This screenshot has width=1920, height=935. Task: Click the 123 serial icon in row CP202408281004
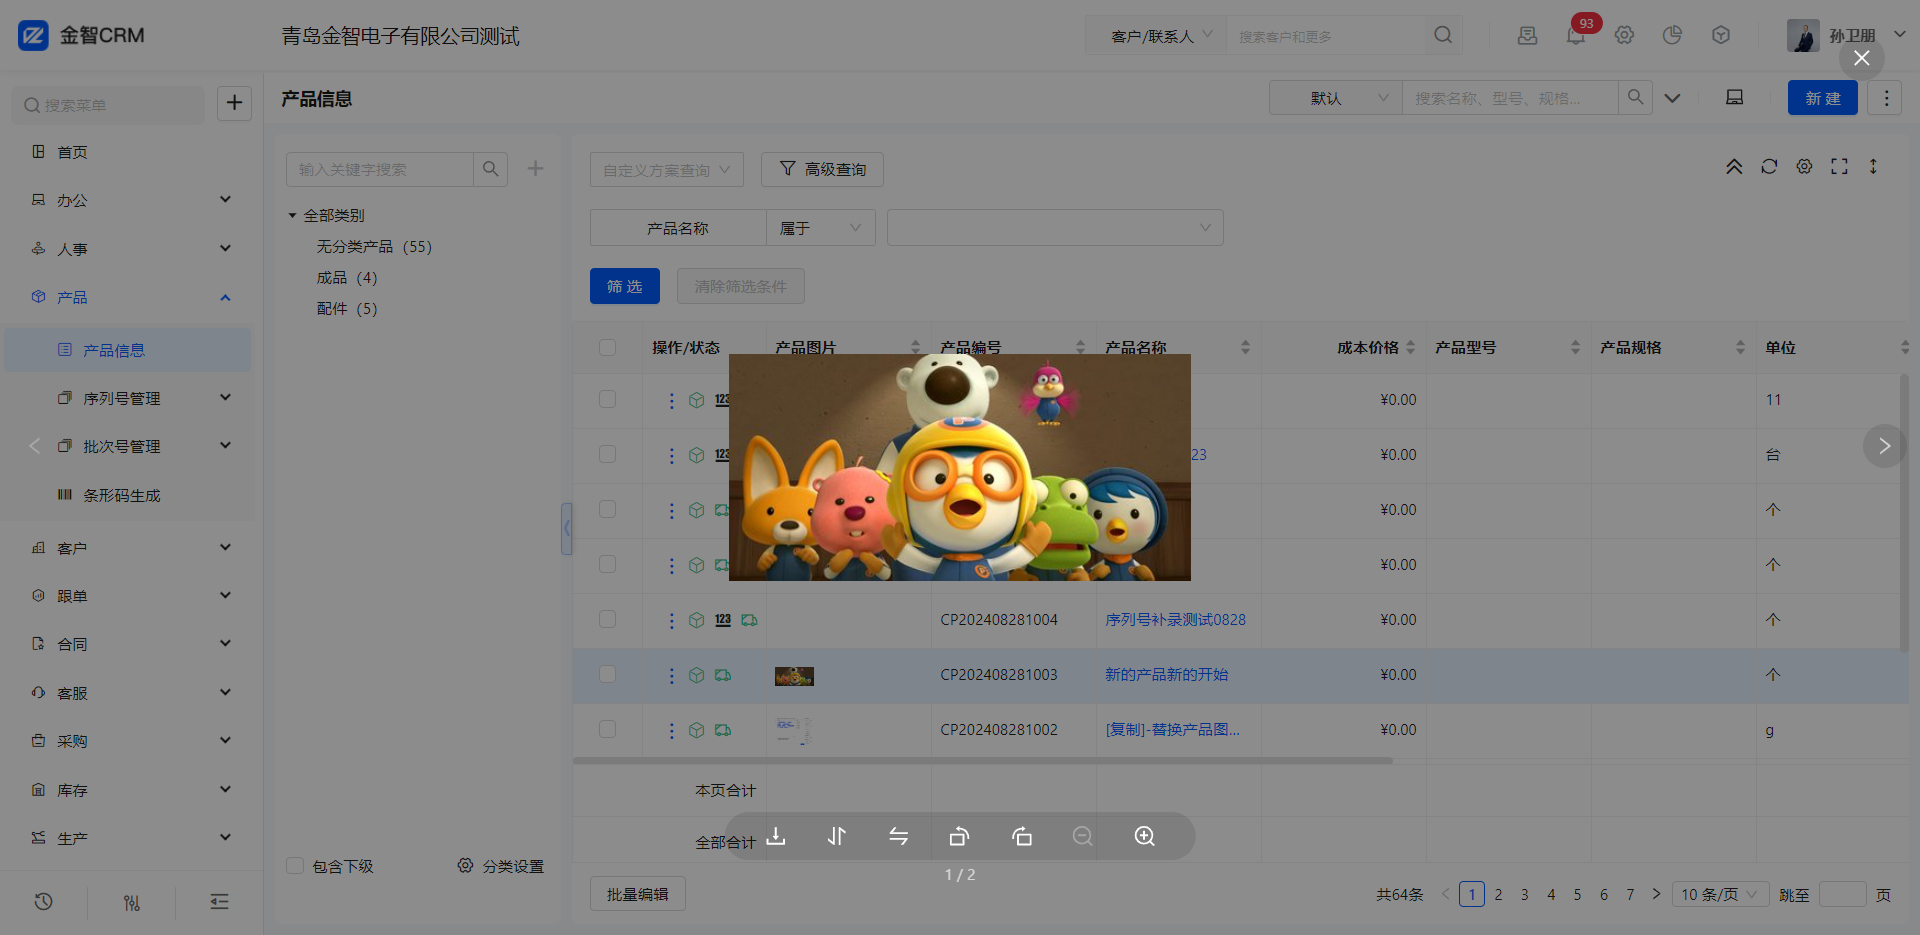coord(723,620)
